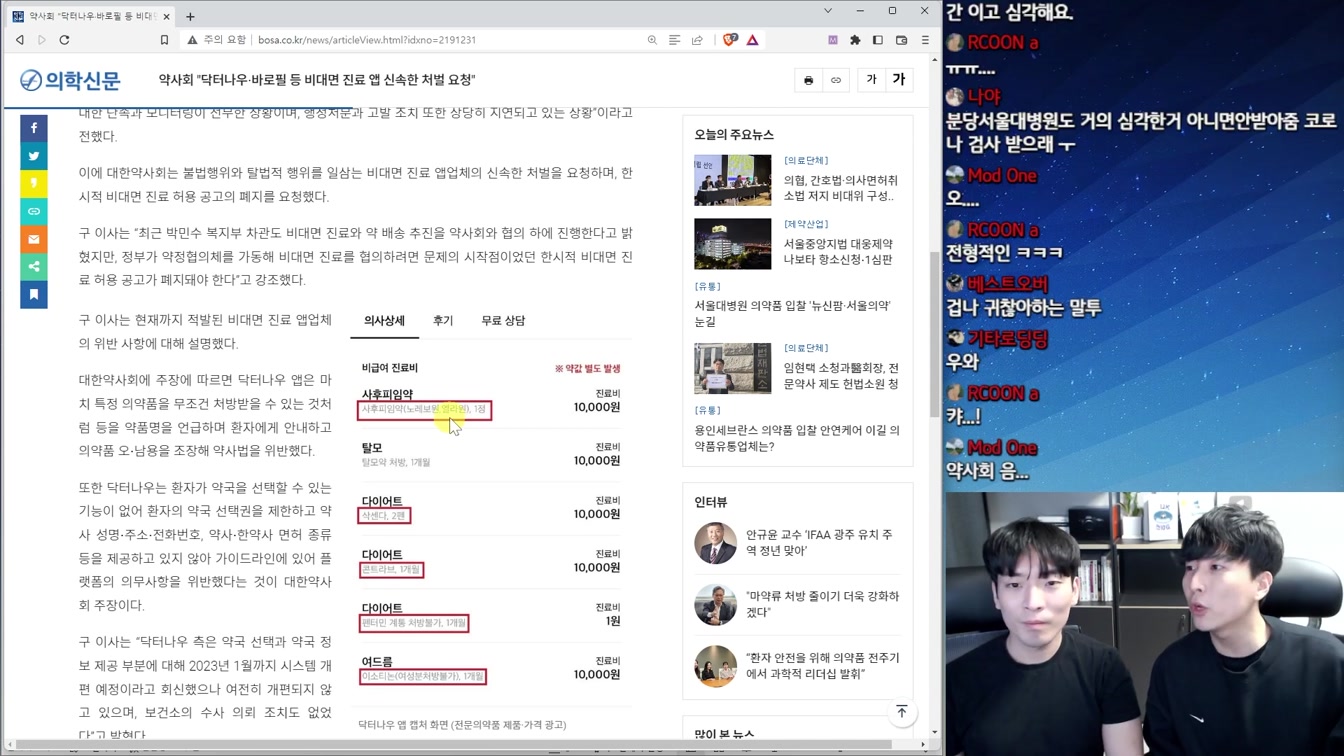Open interview with 안규윤 교수
Viewport: 1344px width, 756px height.
(819, 543)
